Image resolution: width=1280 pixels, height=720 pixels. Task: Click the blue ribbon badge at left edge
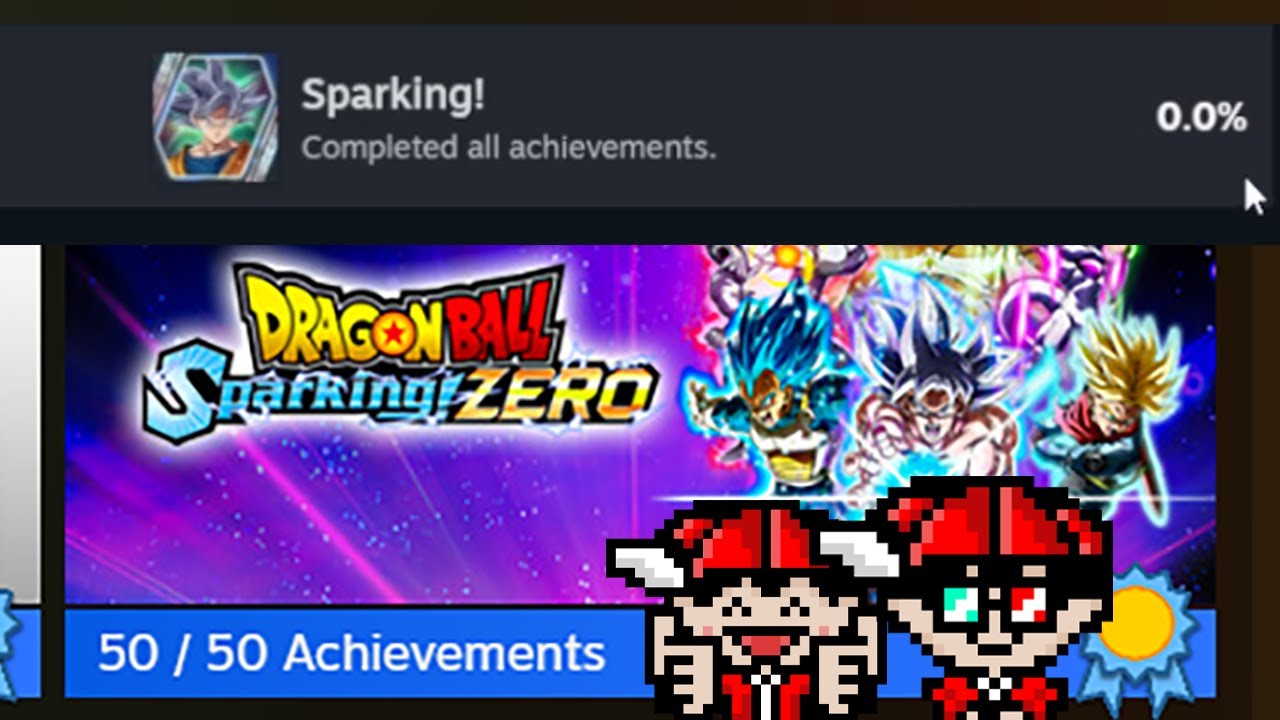point(8,632)
